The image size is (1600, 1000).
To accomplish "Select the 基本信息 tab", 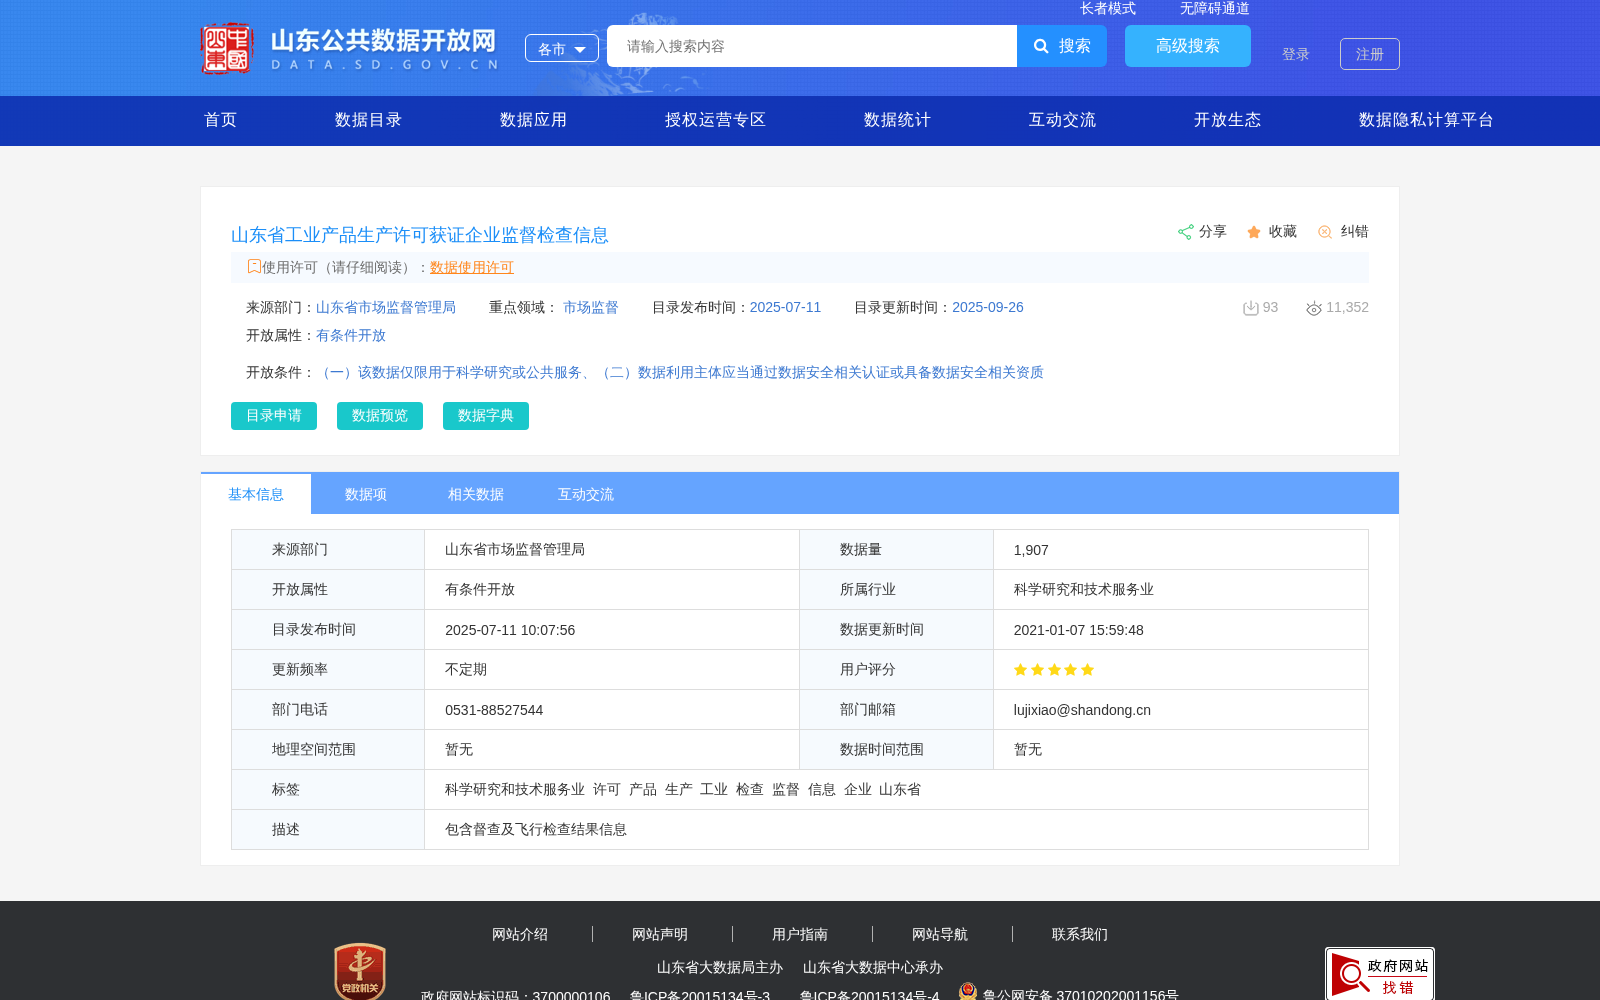I will [x=256, y=494].
